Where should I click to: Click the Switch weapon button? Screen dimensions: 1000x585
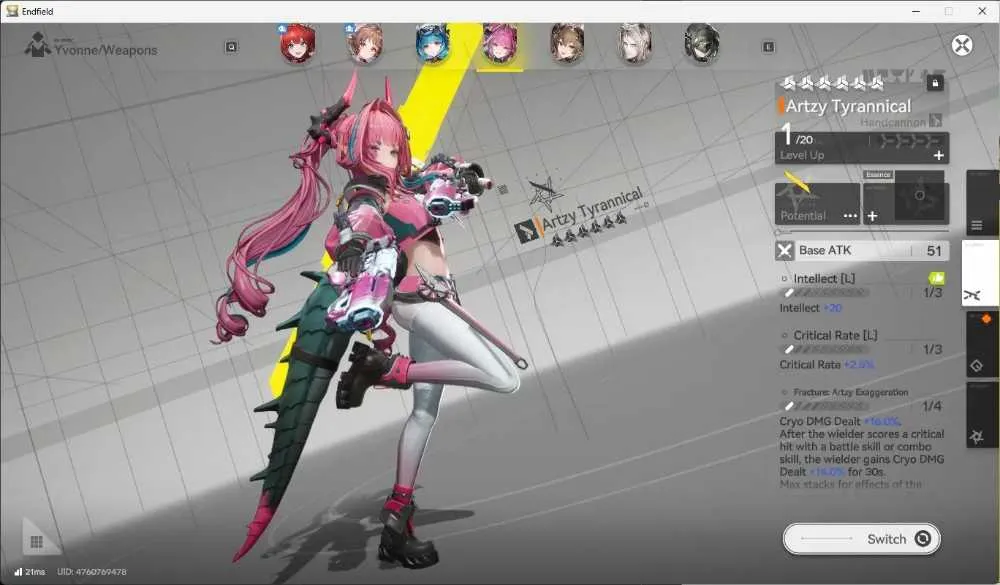click(862, 539)
